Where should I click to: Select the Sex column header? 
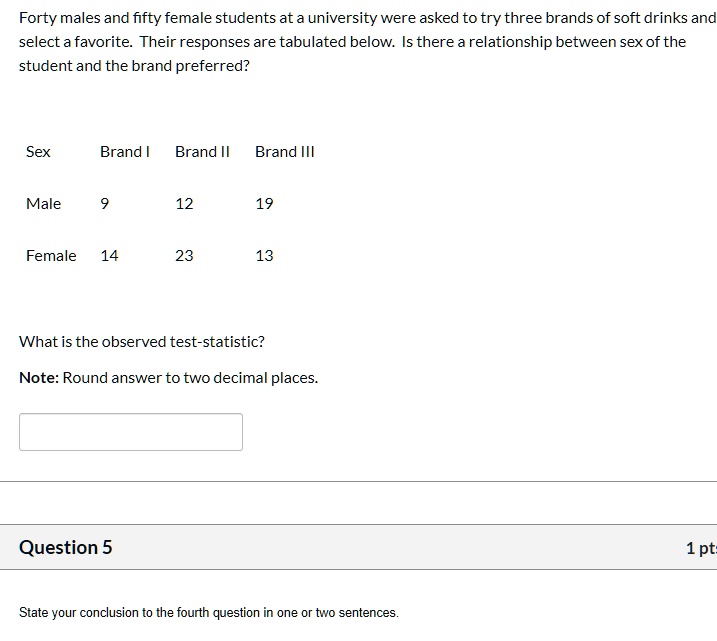click(38, 151)
